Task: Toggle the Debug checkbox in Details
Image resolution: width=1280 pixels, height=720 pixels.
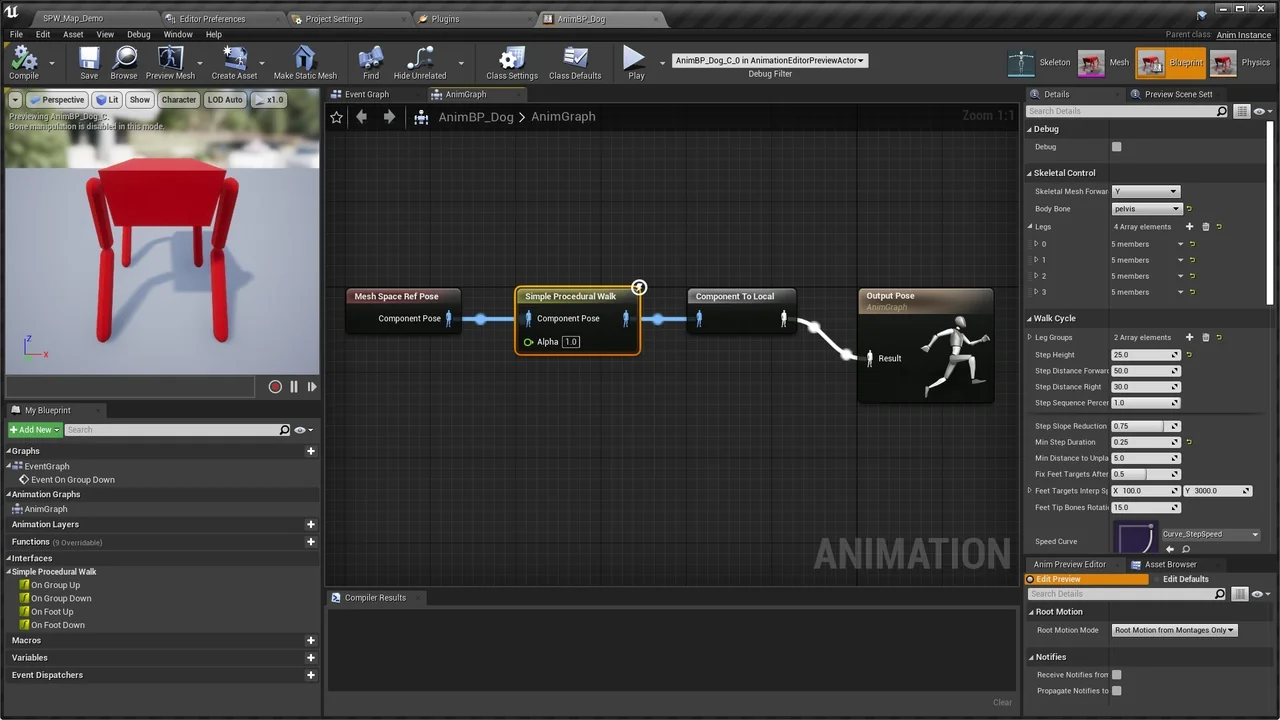Action: pos(1116,147)
